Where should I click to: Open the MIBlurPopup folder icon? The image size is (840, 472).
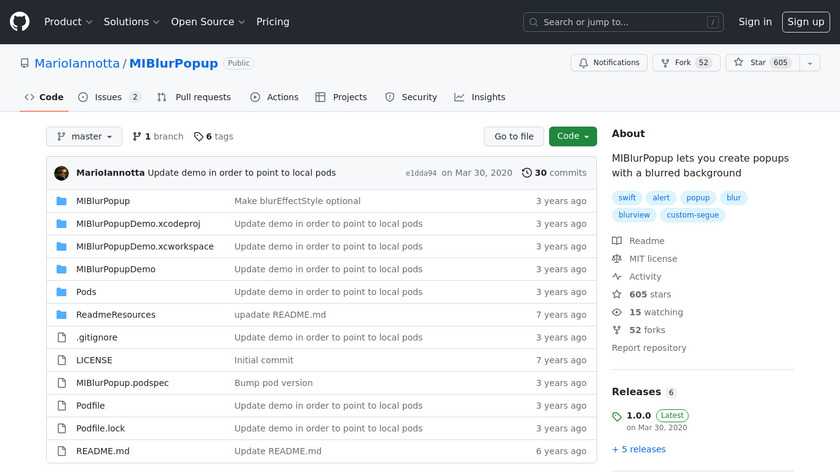62,201
